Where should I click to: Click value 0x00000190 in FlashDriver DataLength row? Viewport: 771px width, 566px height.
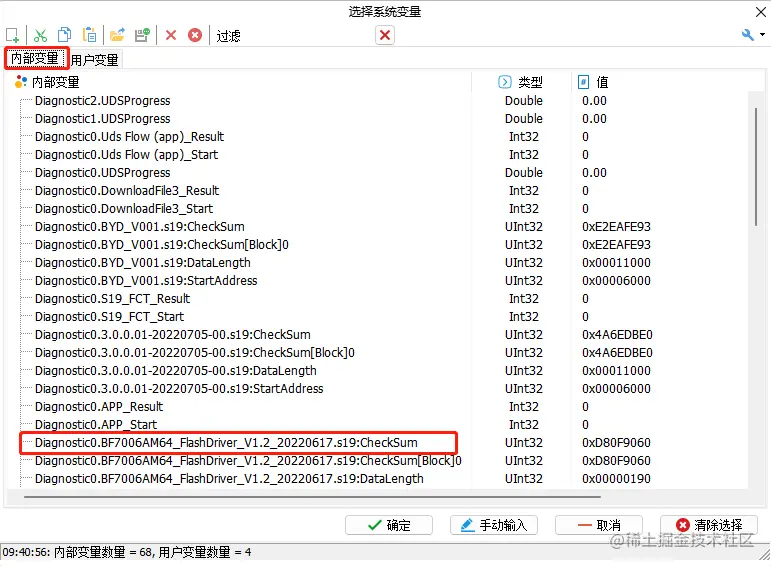click(616, 479)
